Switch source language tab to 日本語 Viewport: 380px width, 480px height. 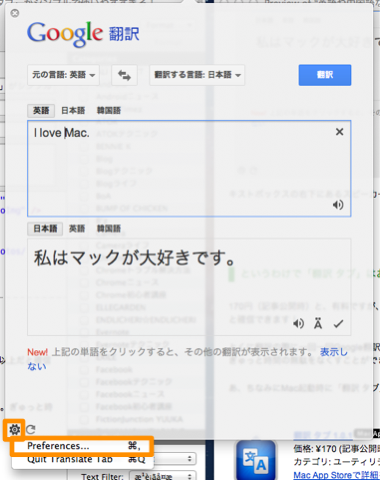[73, 111]
